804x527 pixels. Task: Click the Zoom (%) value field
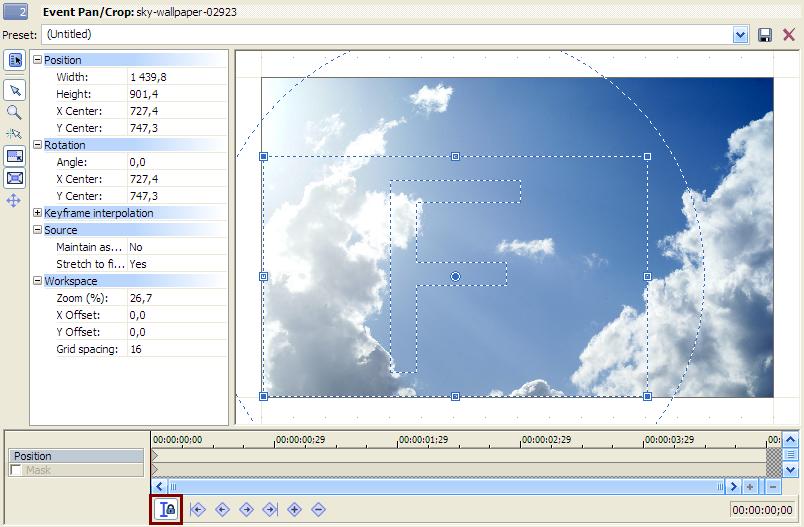tap(176, 298)
